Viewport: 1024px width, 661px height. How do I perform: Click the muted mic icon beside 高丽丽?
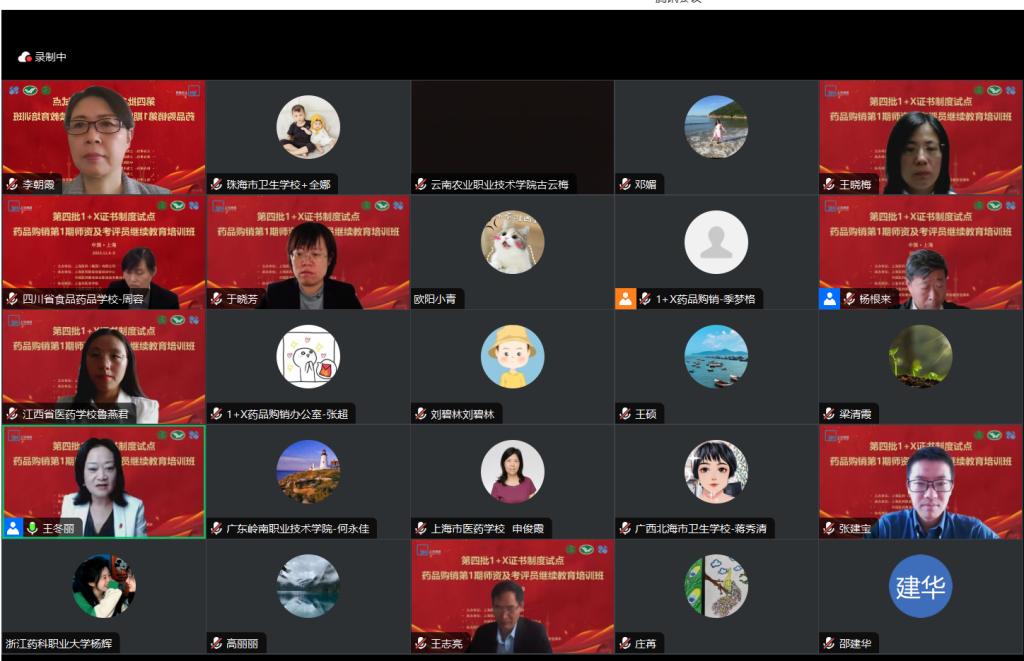click(x=216, y=643)
